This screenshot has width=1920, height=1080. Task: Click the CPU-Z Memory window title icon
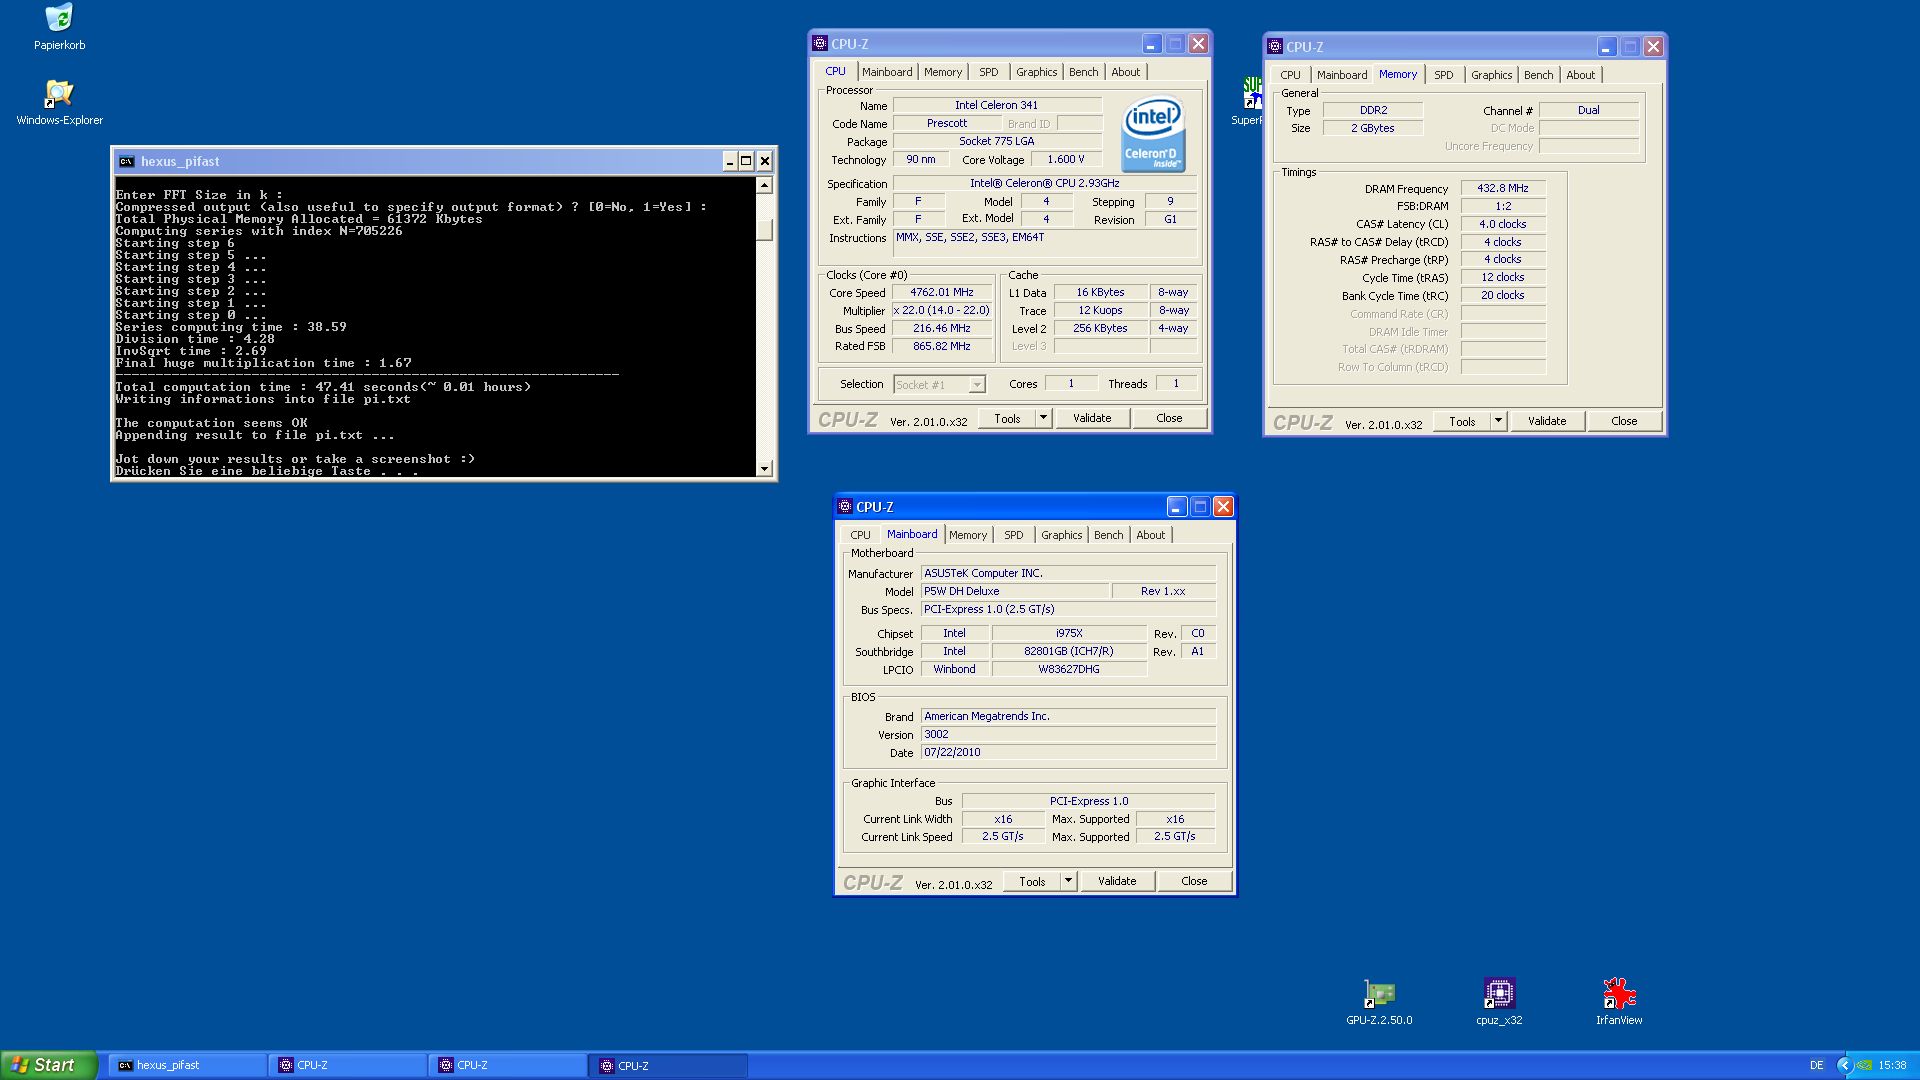point(1275,47)
